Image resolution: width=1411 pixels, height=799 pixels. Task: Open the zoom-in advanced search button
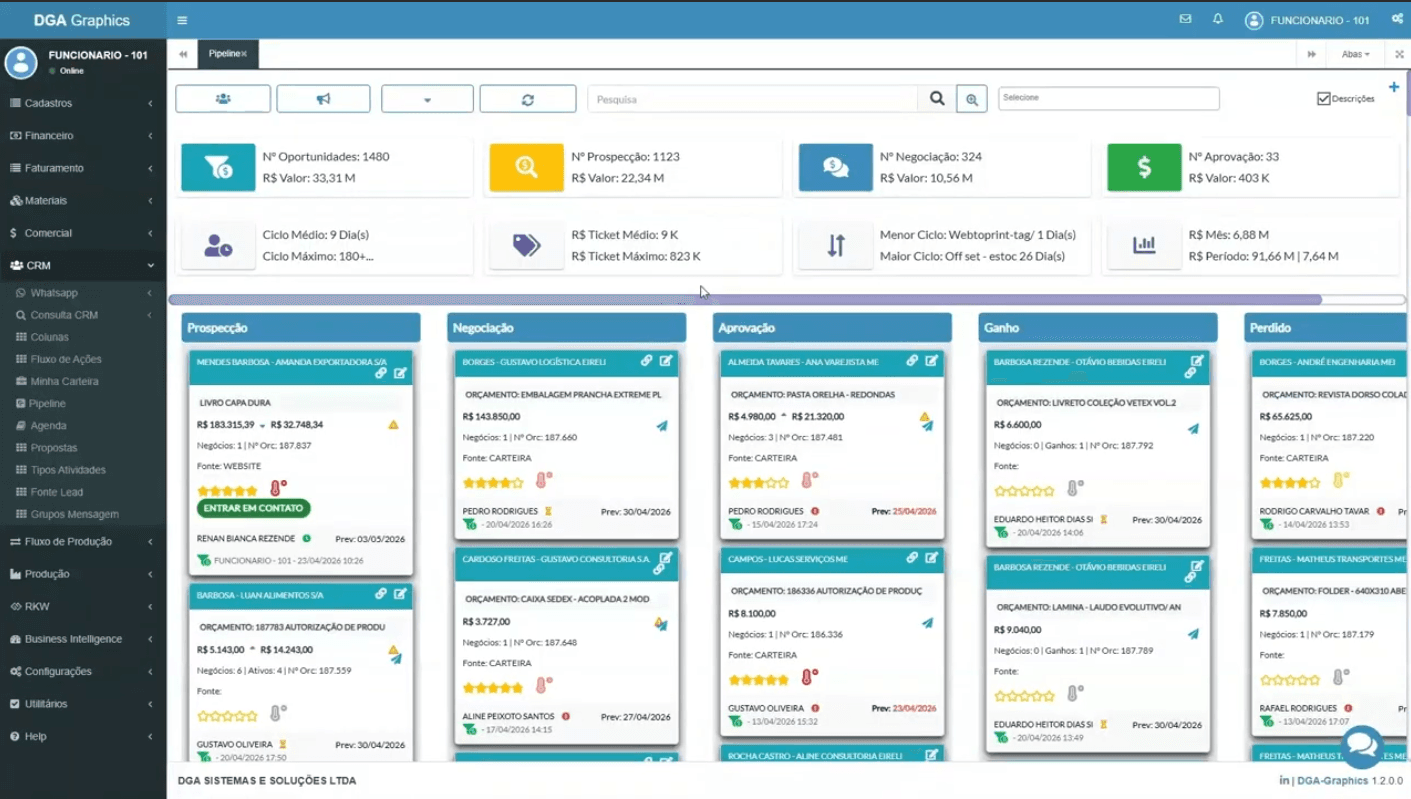(971, 99)
